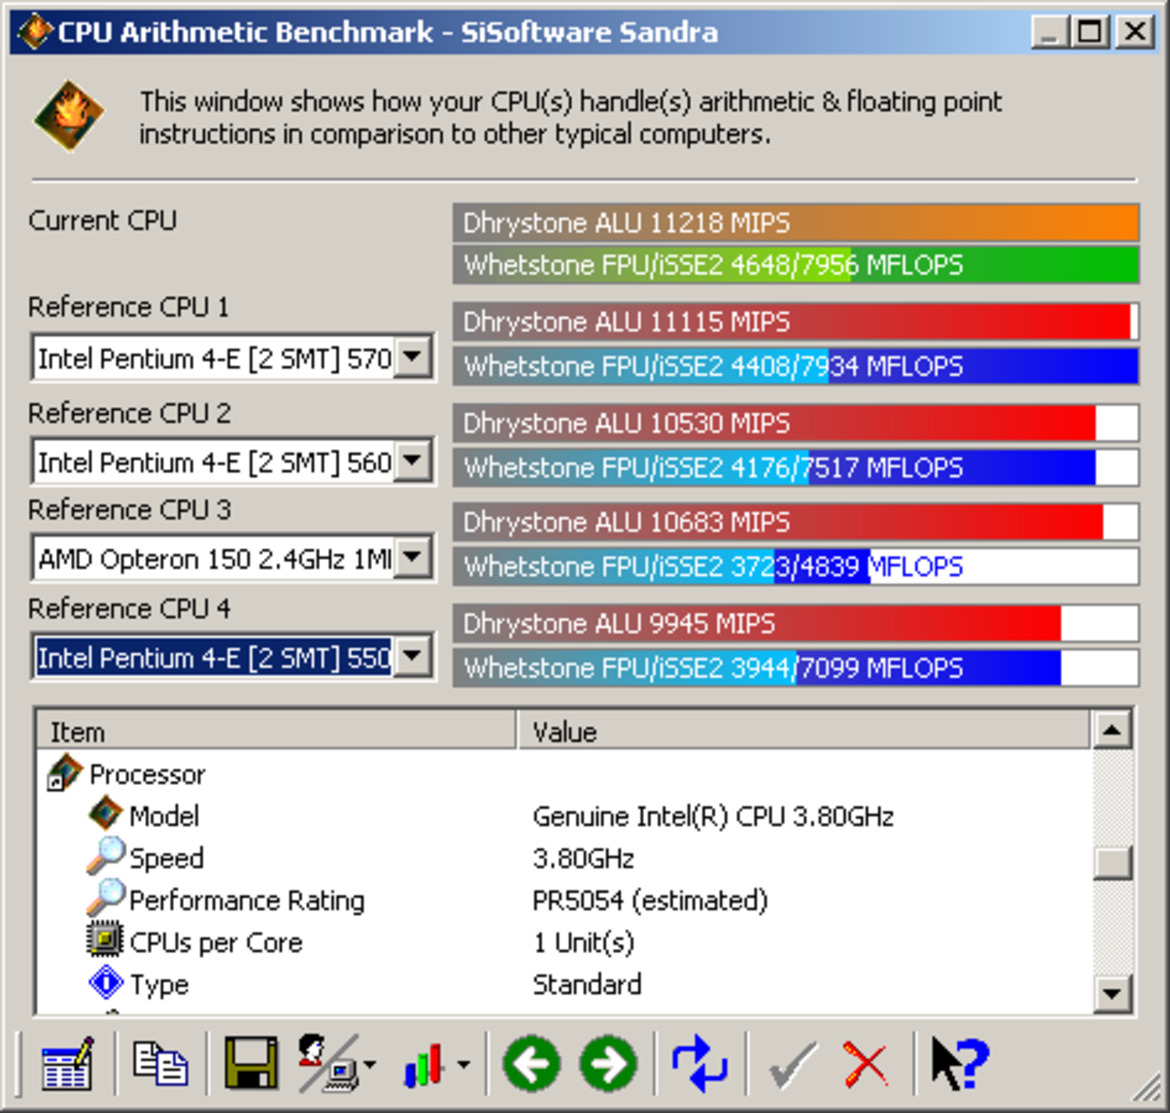Select the Processor tree row

147,774
